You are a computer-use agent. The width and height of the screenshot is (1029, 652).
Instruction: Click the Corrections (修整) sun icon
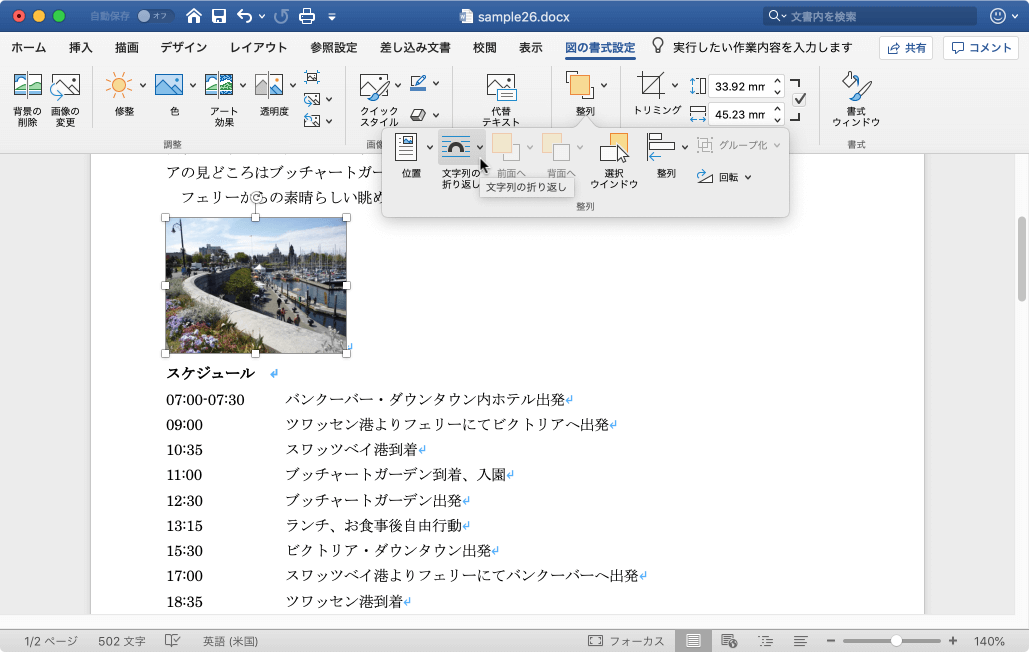point(119,86)
